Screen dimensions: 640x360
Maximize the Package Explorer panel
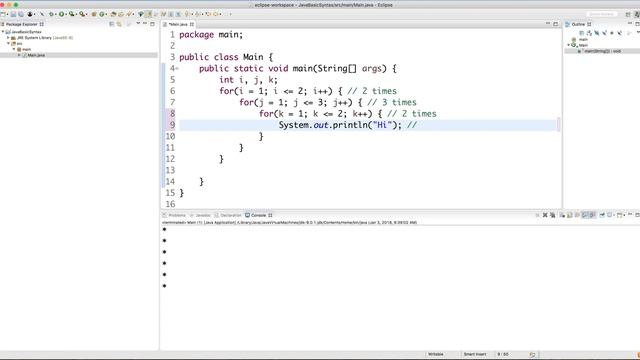152,24
